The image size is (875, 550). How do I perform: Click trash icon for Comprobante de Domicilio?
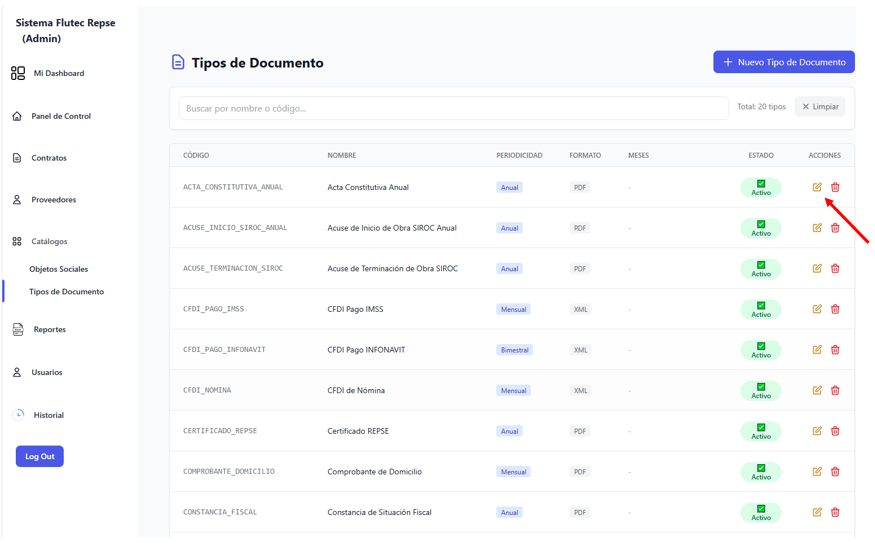(835, 472)
